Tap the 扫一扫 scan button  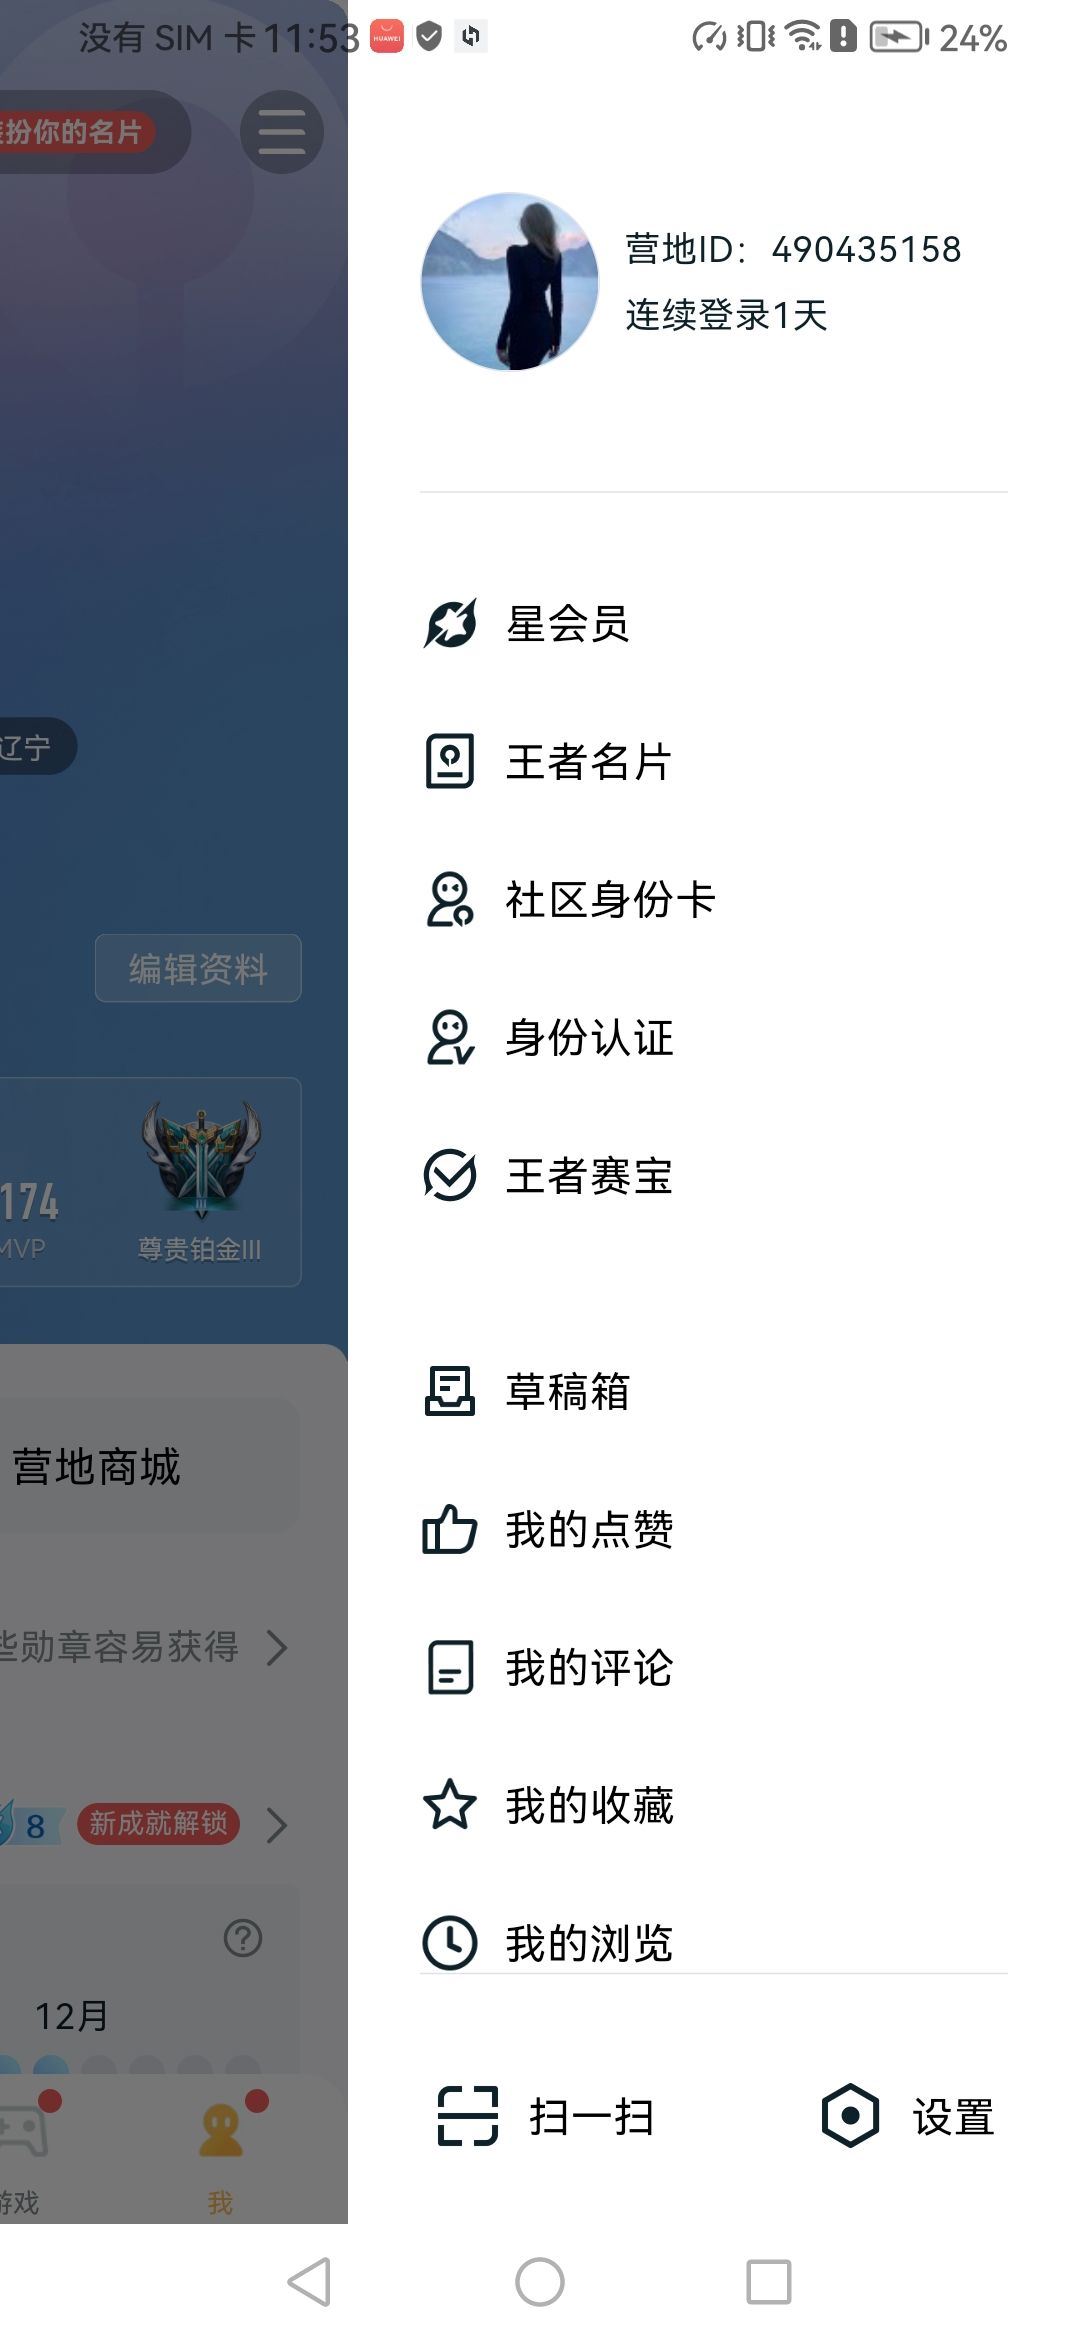546,2116
